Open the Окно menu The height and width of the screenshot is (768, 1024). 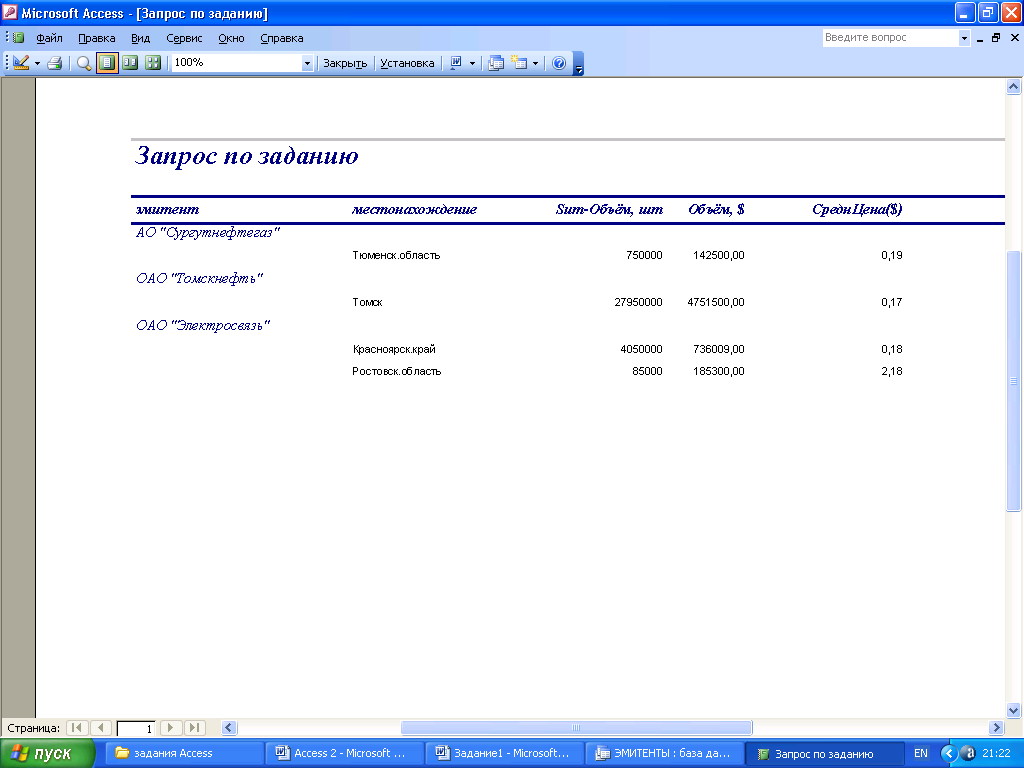[x=231, y=38]
